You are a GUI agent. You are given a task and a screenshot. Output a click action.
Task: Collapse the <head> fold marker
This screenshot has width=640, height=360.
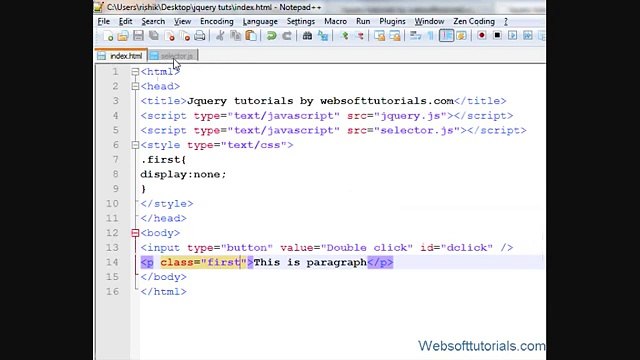pos(135,86)
